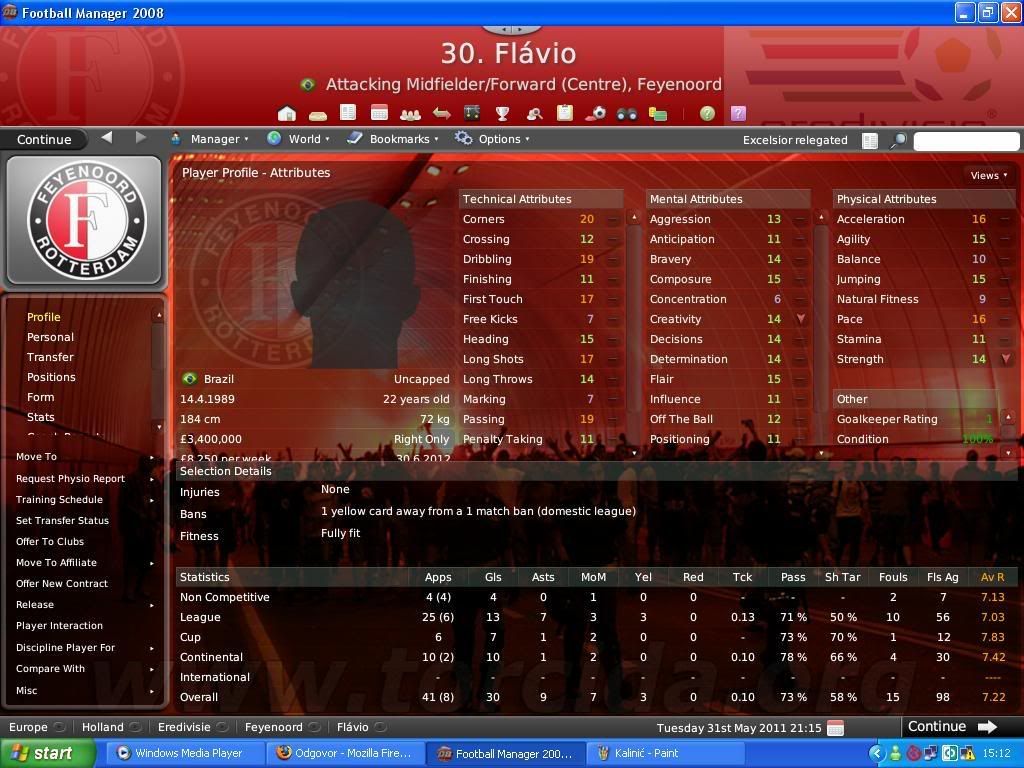Click the purple question mark hint icon

(739, 114)
